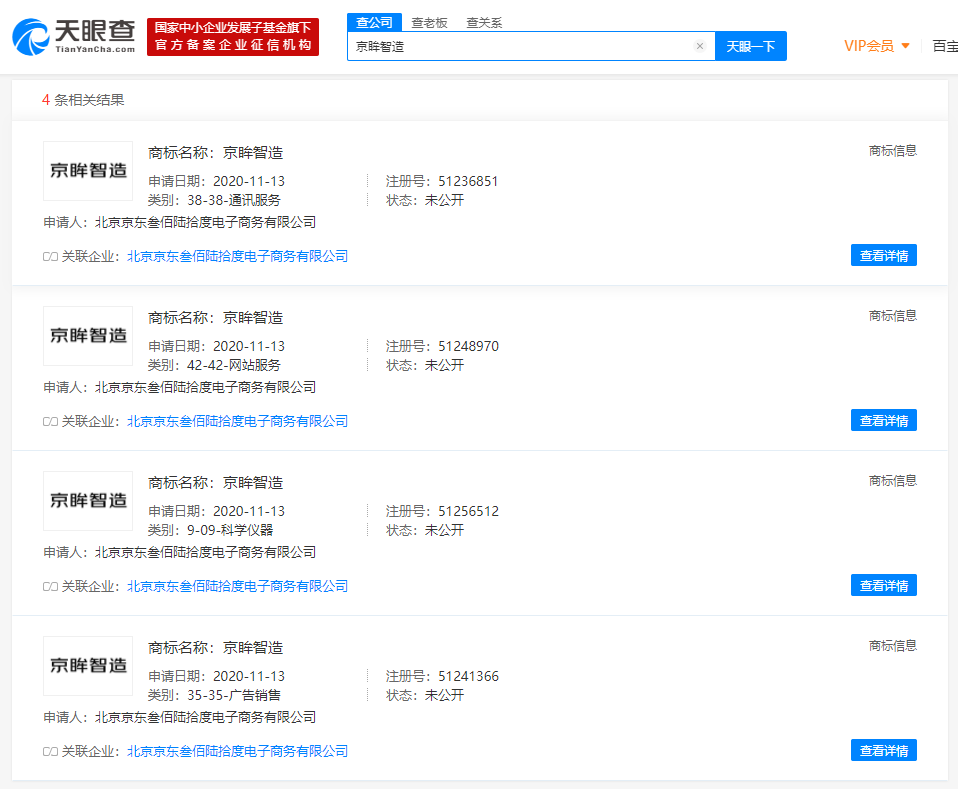The width and height of the screenshot is (958, 789).
Task: Click 商标信息 label on 51236851 result
Action: [893, 151]
